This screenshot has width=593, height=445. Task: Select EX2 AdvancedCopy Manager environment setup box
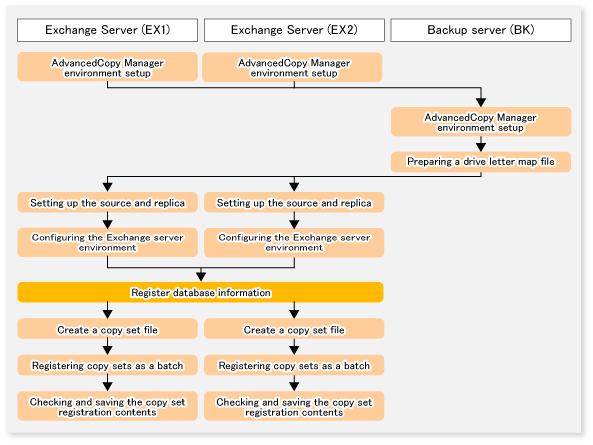pyautogui.click(x=292, y=67)
